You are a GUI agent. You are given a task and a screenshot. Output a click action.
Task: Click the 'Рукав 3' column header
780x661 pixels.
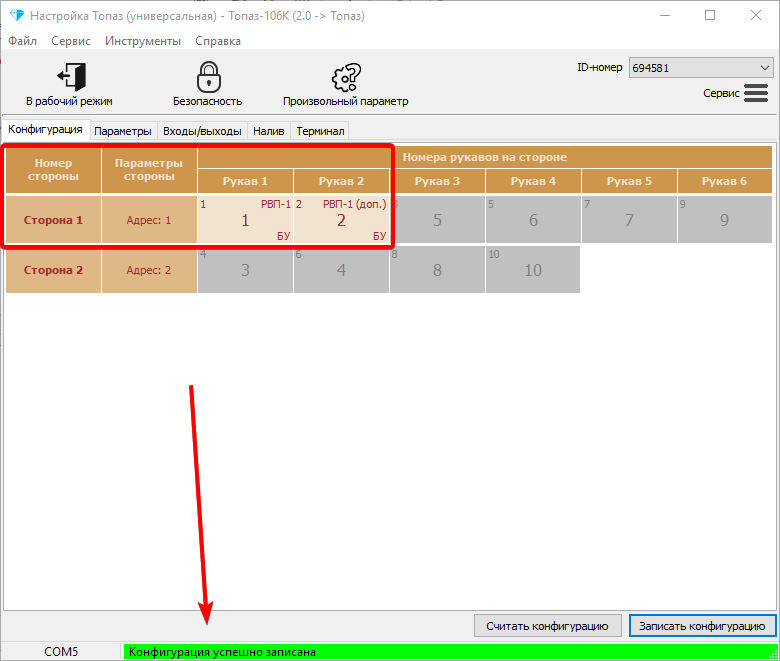pos(437,181)
